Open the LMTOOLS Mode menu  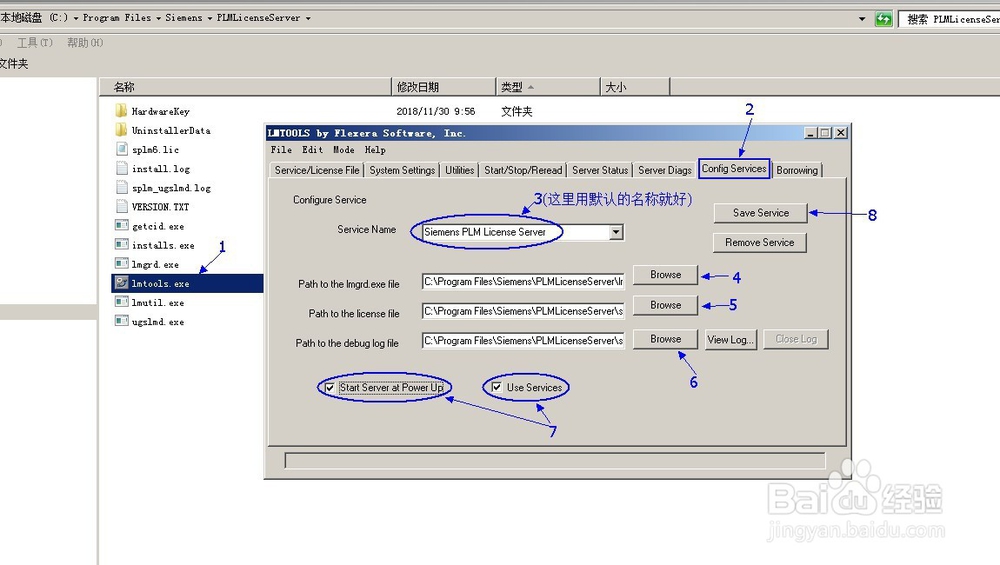pyautogui.click(x=344, y=150)
